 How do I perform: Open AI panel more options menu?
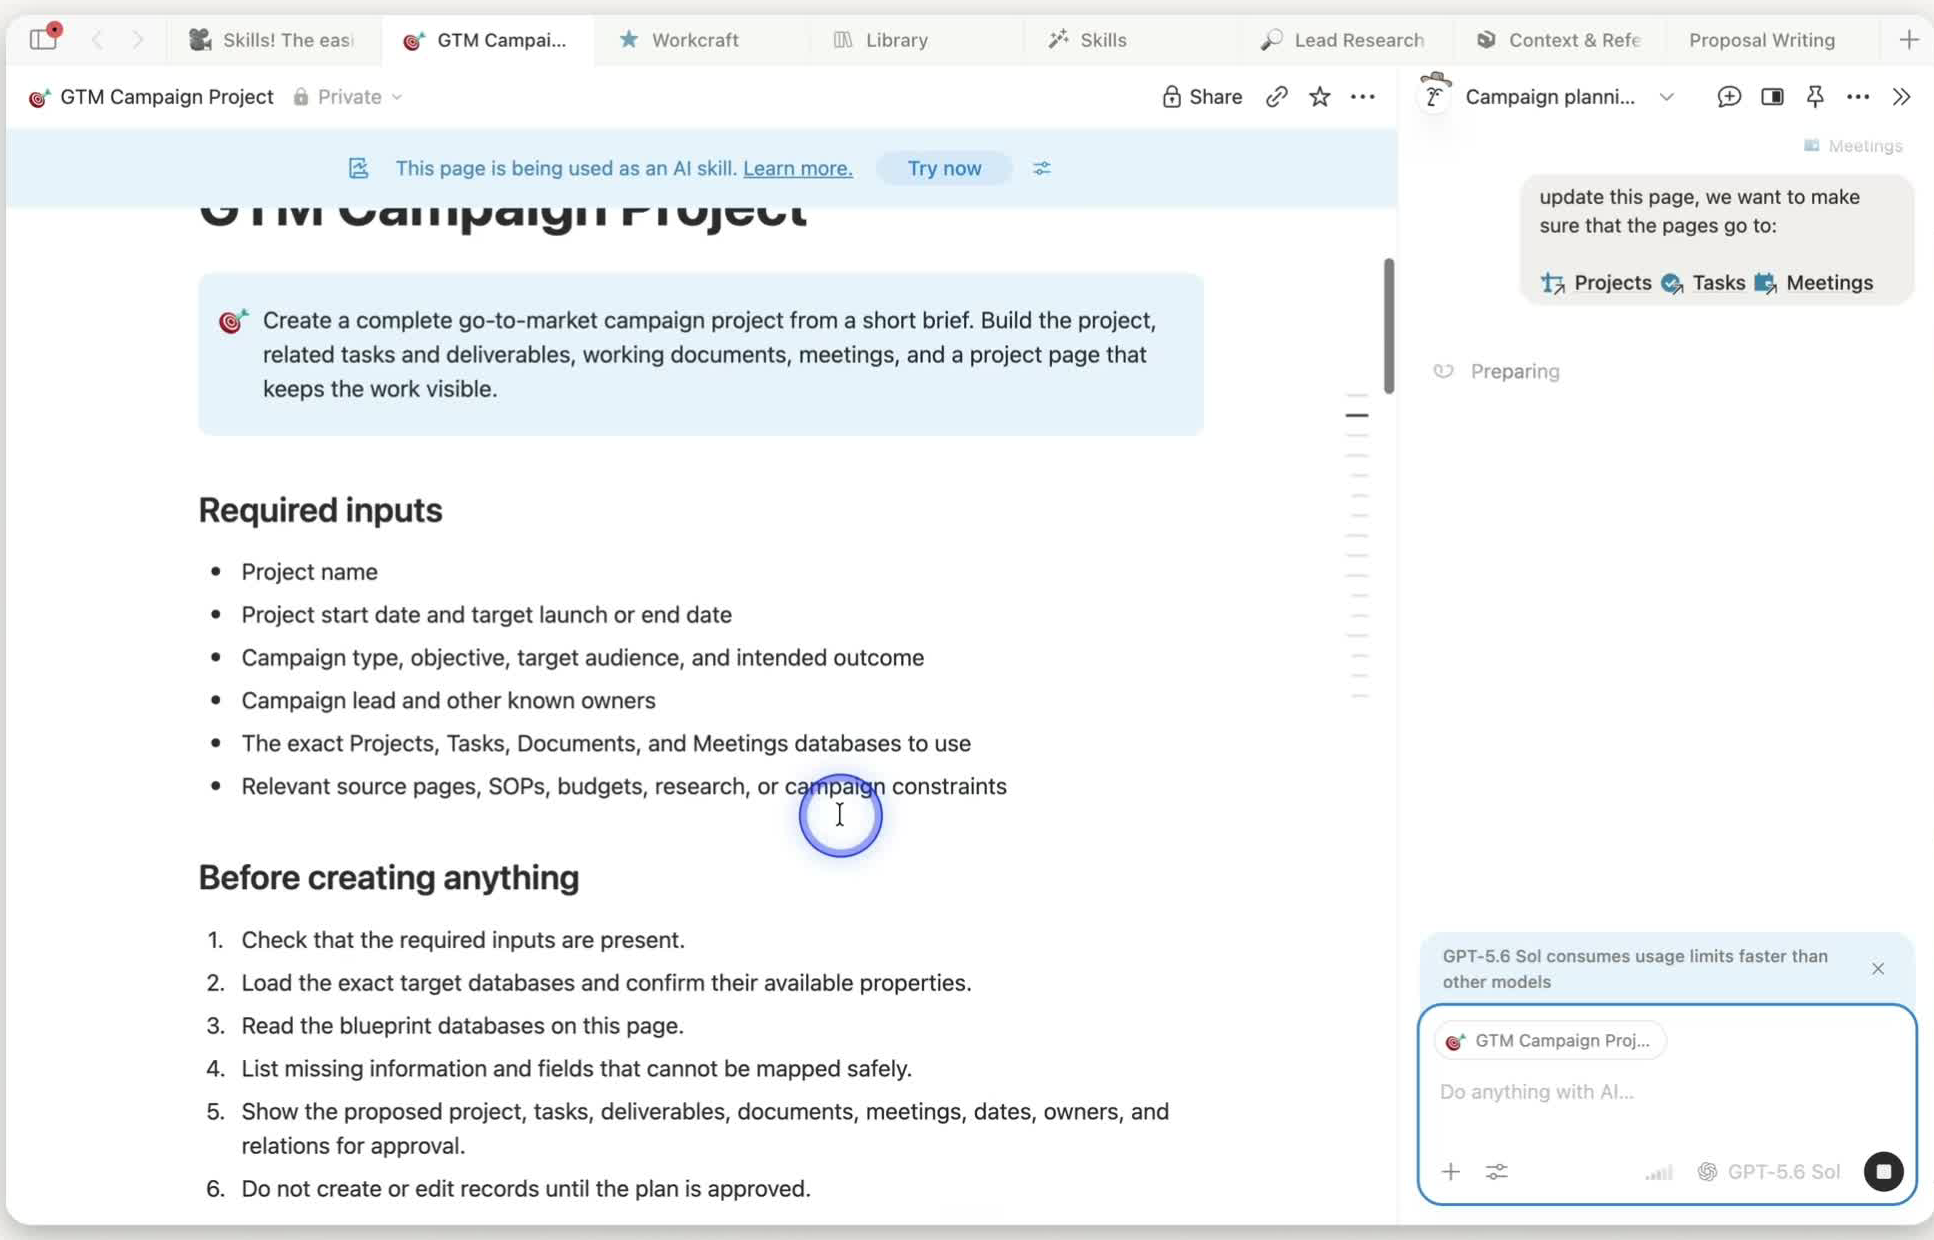pos(1858,97)
